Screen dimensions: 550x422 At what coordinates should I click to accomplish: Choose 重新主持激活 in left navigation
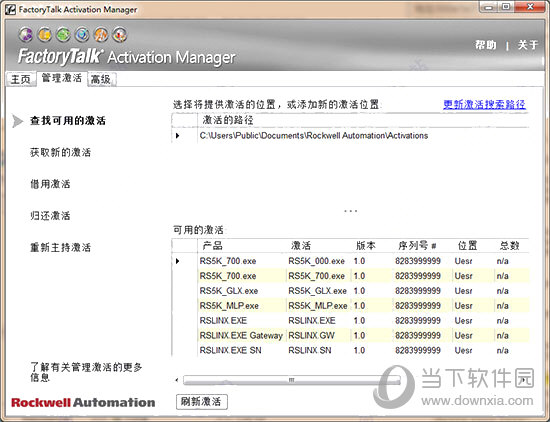click(x=60, y=247)
